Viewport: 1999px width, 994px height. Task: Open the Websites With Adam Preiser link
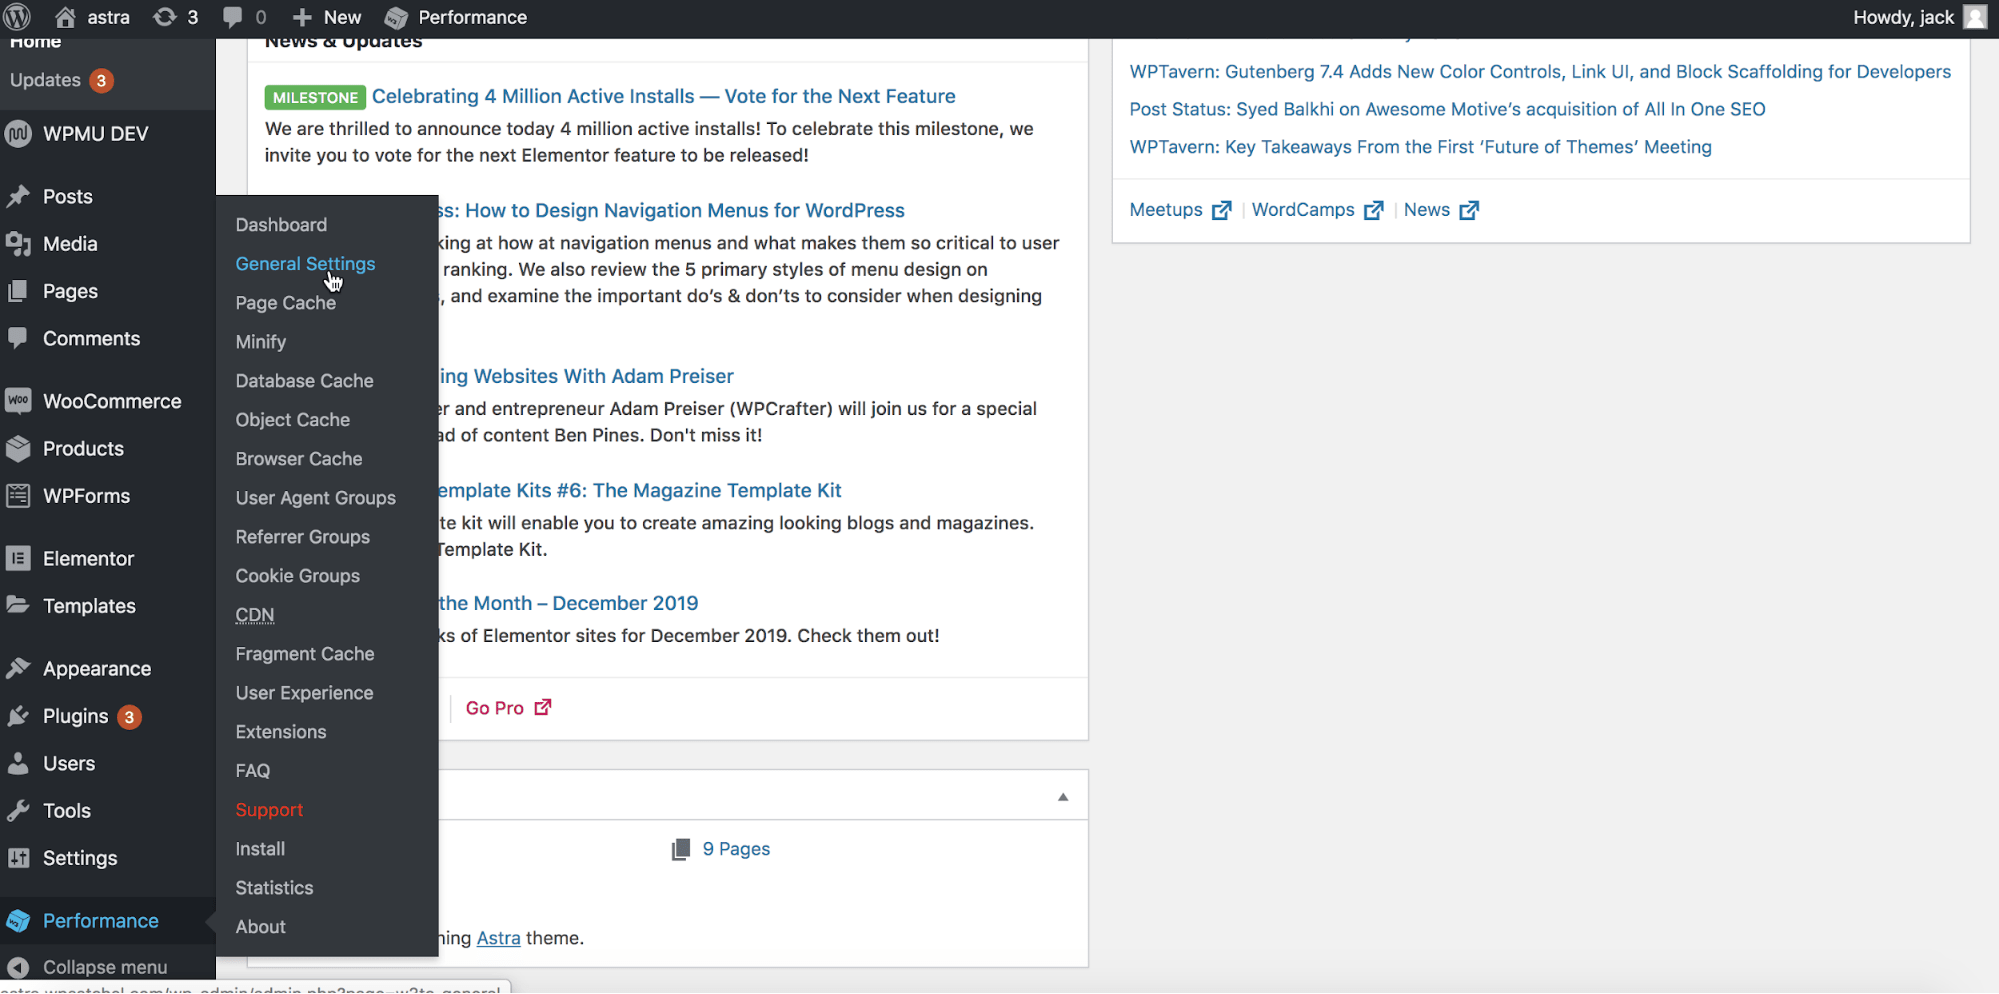(x=586, y=376)
